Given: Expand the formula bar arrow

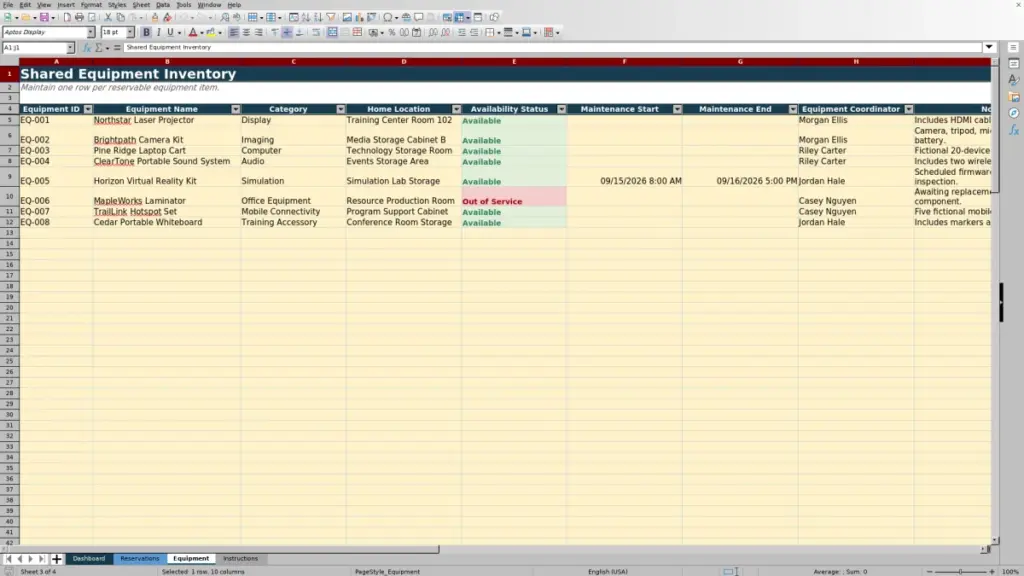Looking at the screenshot, I should pos(989,48).
